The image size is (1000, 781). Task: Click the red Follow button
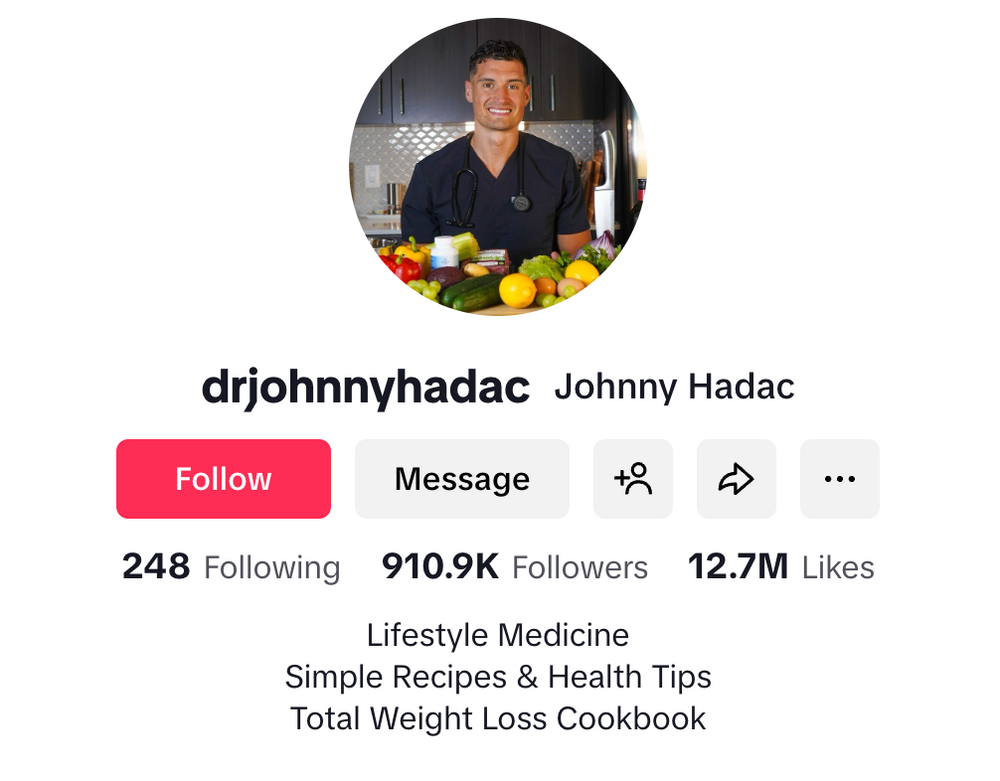click(223, 479)
